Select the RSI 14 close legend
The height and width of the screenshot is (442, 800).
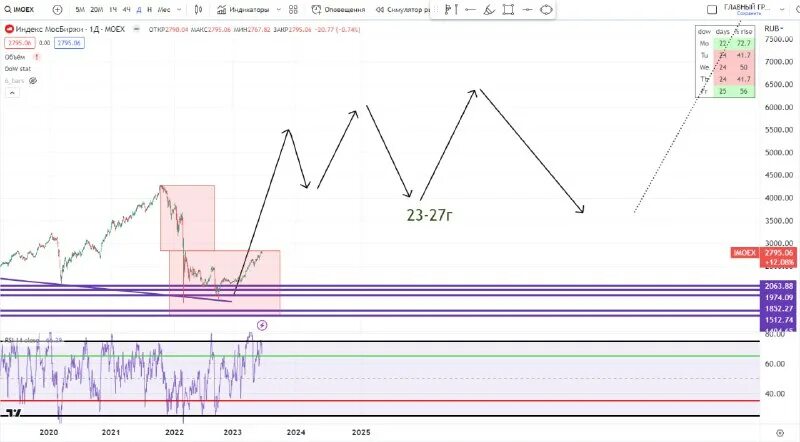(x=22, y=340)
